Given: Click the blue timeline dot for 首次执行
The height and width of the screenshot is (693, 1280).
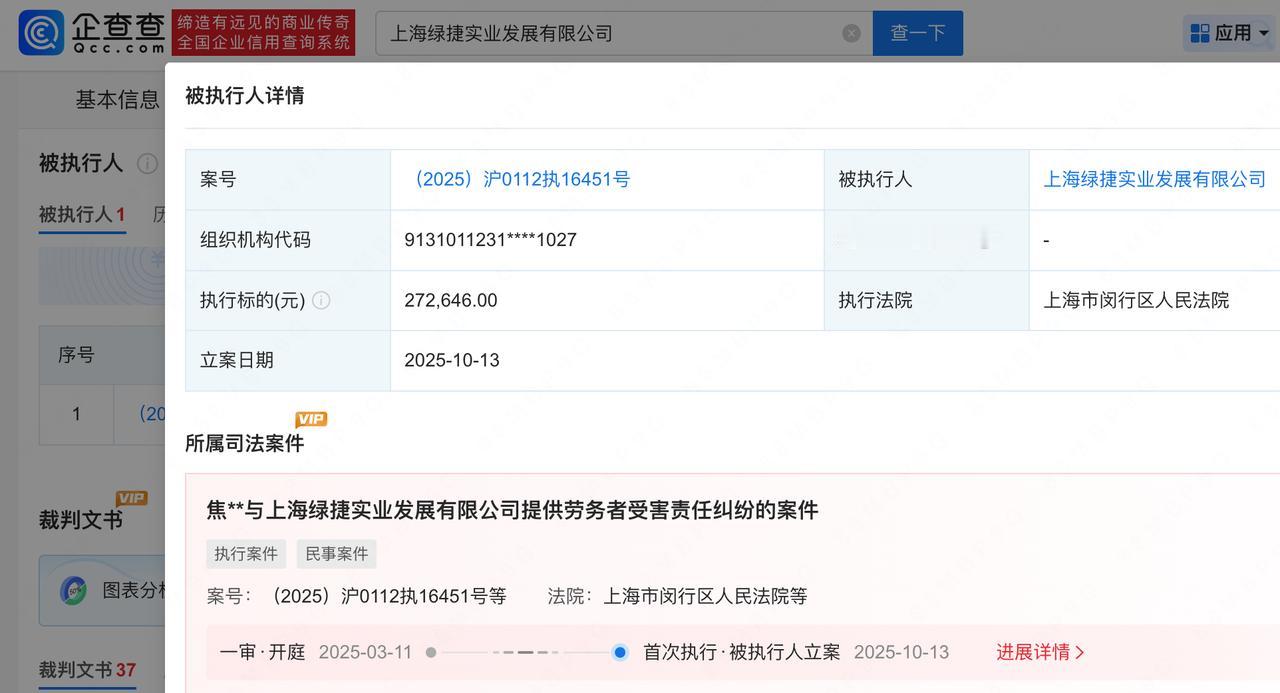Looking at the screenshot, I should coord(621,651).
